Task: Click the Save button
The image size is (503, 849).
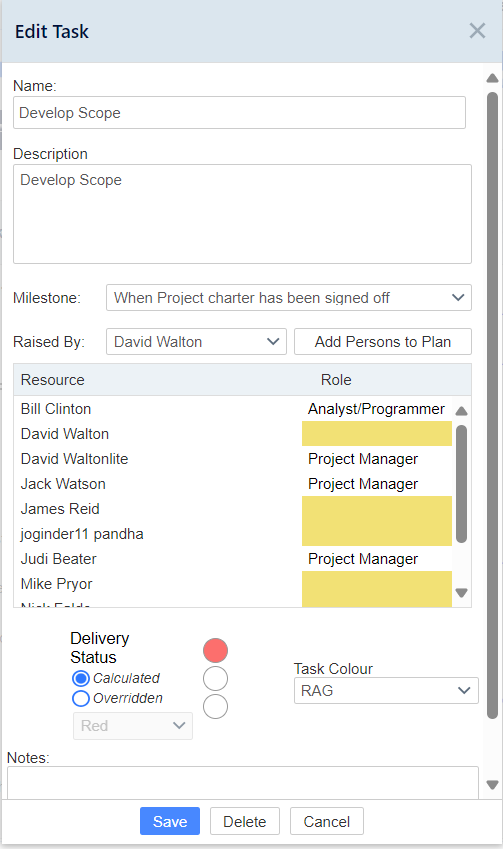Action: point(170,821)
